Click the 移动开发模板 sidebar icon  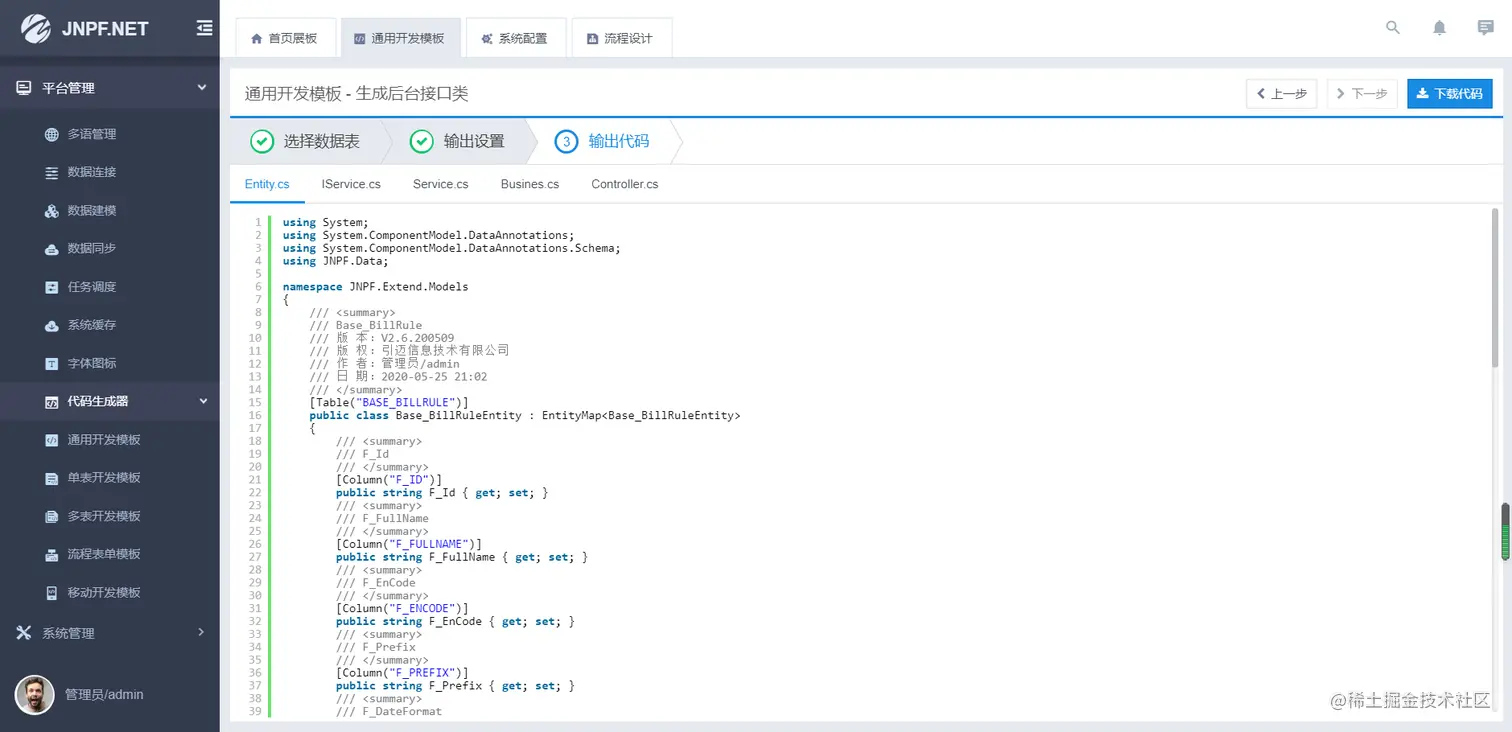point(52,593)
